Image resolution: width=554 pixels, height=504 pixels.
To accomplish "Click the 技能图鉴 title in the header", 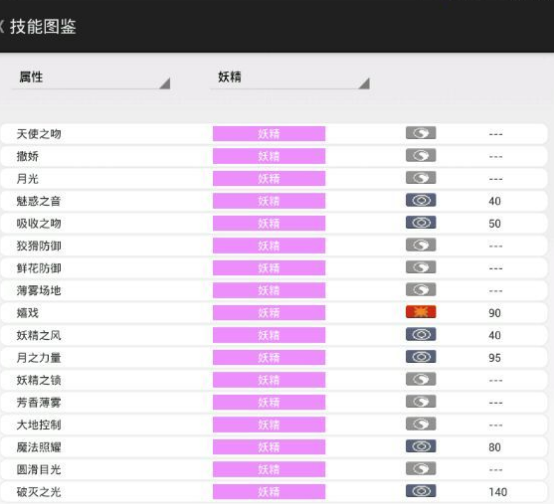I will pyautogui.click(x=43, y=27).
